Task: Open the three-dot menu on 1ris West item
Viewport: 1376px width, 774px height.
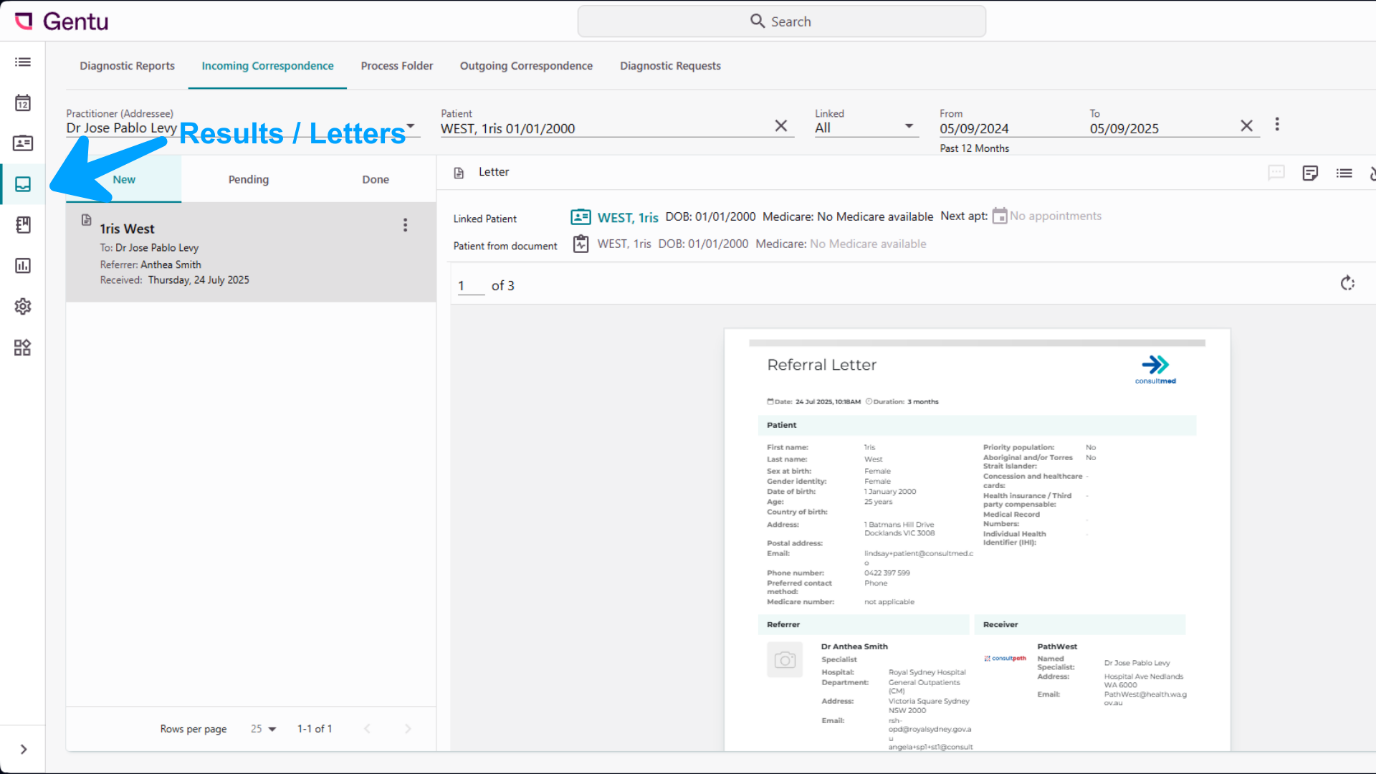Action: 405,226
